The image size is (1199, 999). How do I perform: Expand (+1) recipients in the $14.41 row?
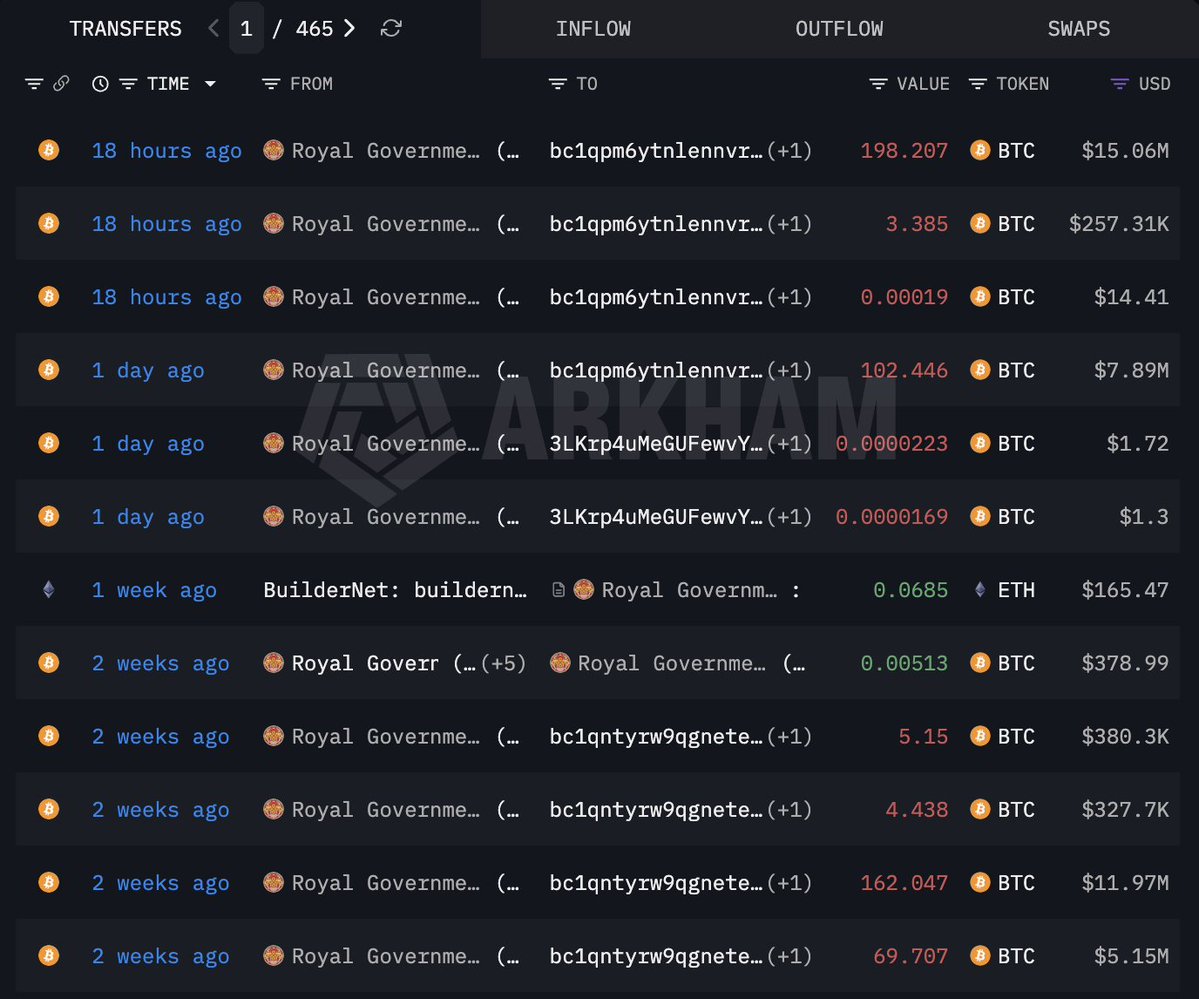789,298
